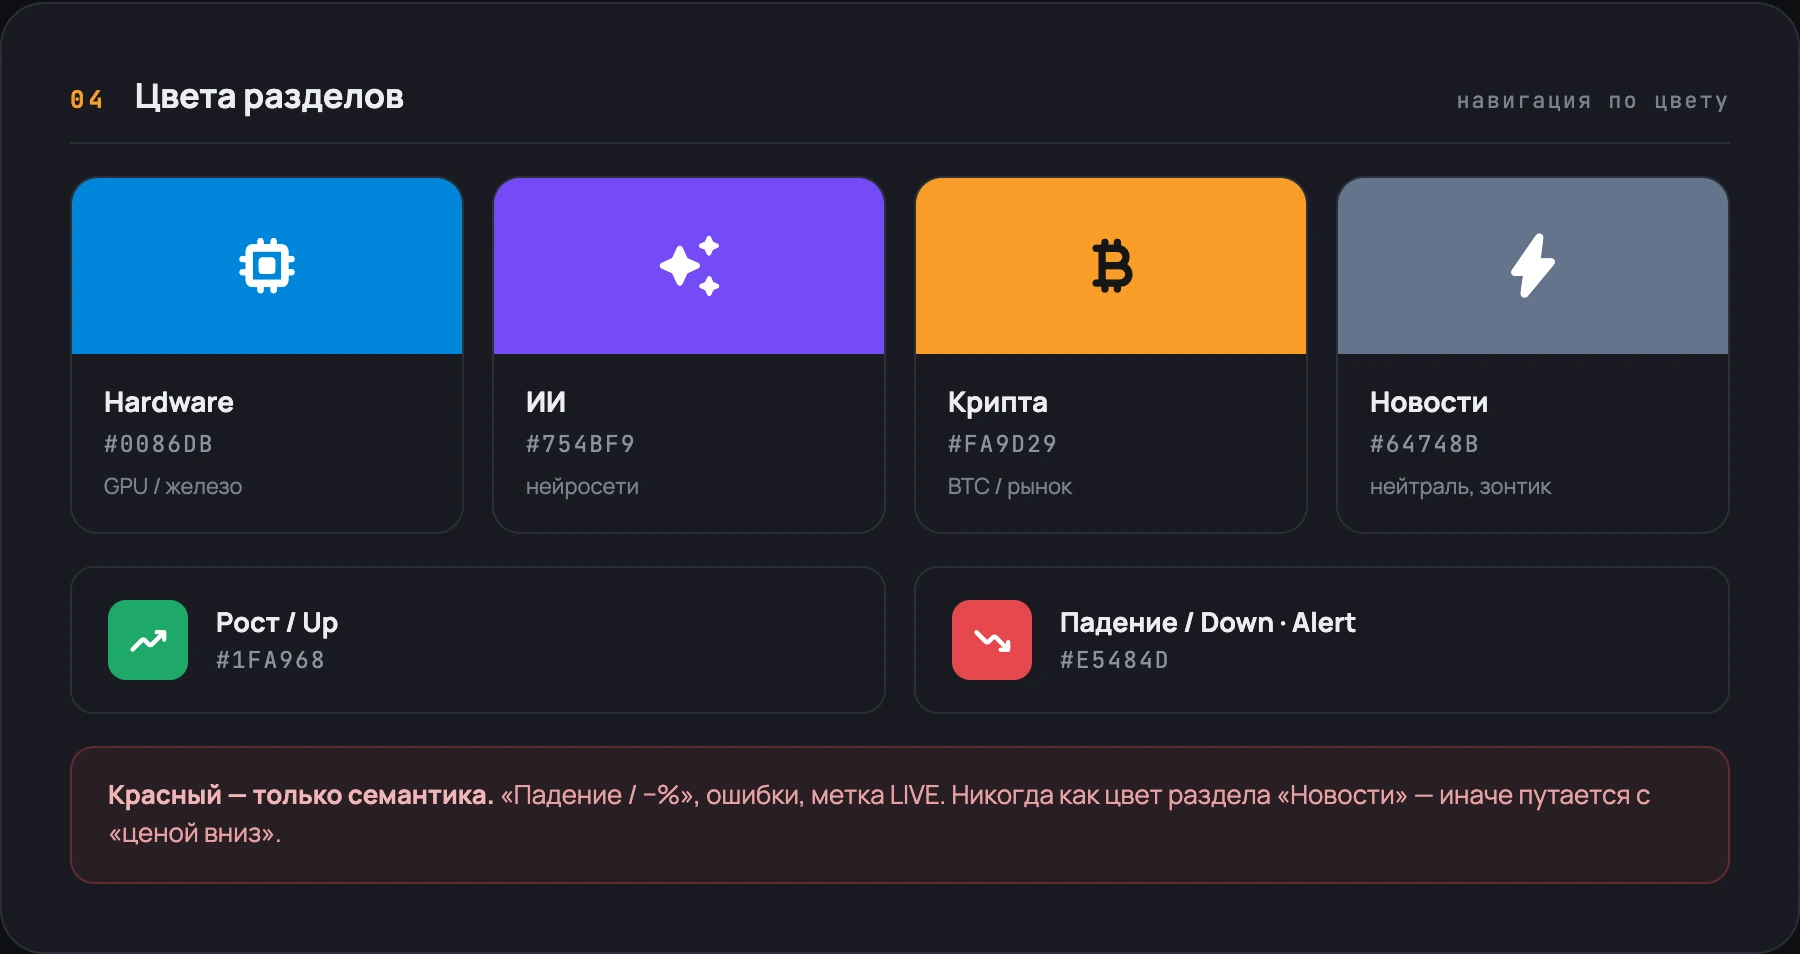This screenshot has width=1800, height=954.
Task: Click the 'GPU / железо' description
Action: click(173, 487)
